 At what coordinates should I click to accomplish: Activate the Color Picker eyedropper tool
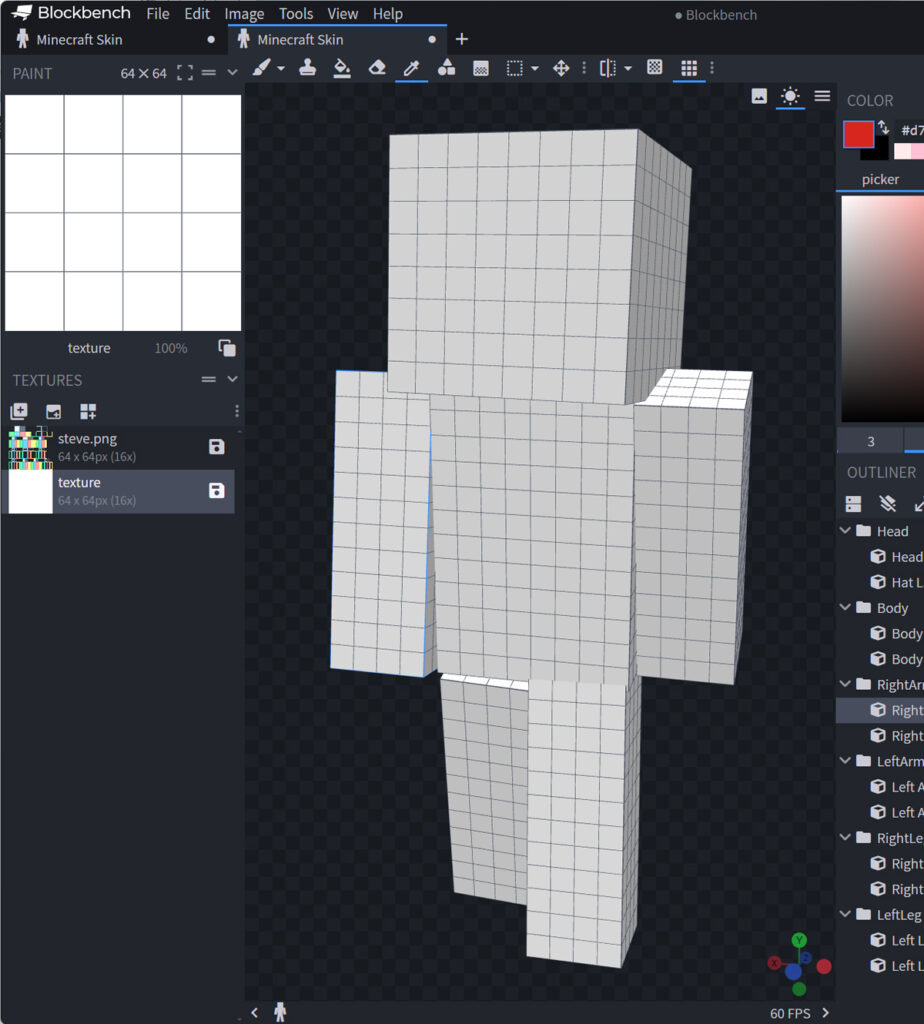click(411, 68)
